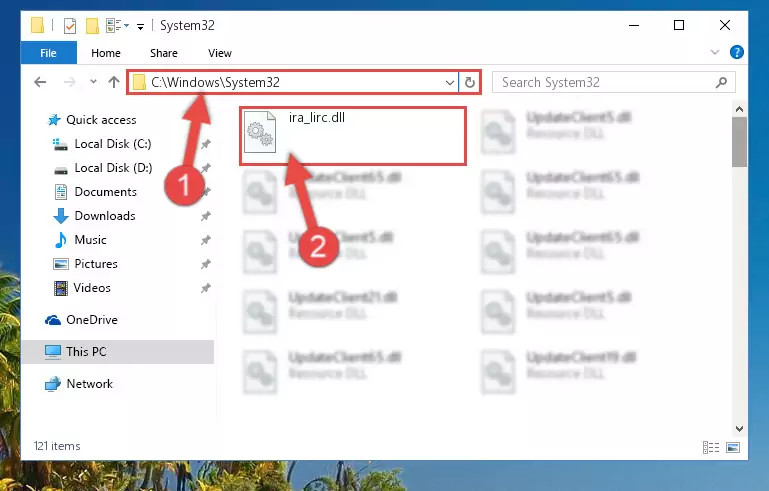Click the pin icon beside Local Disk (C:)

coord(205,144)
